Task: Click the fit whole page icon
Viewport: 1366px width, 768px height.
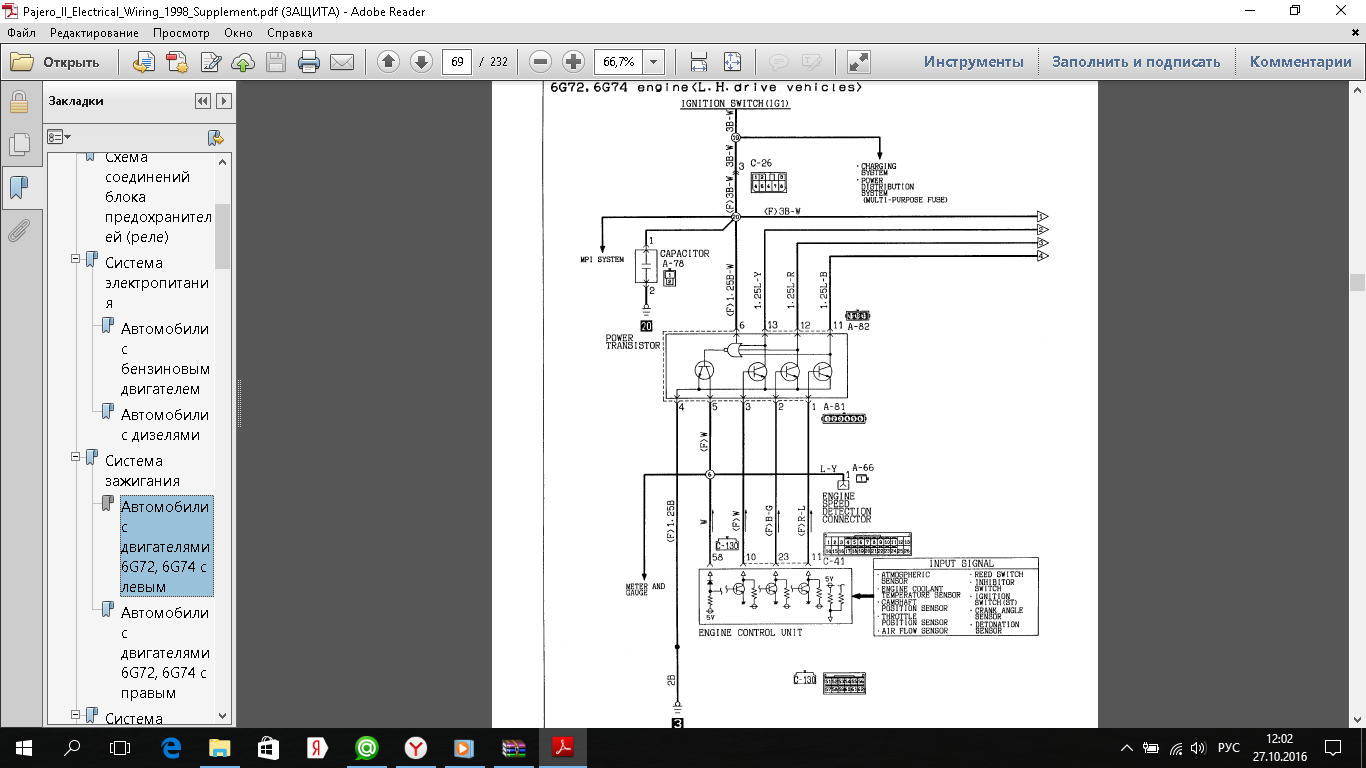Action: tap(732, 62)
